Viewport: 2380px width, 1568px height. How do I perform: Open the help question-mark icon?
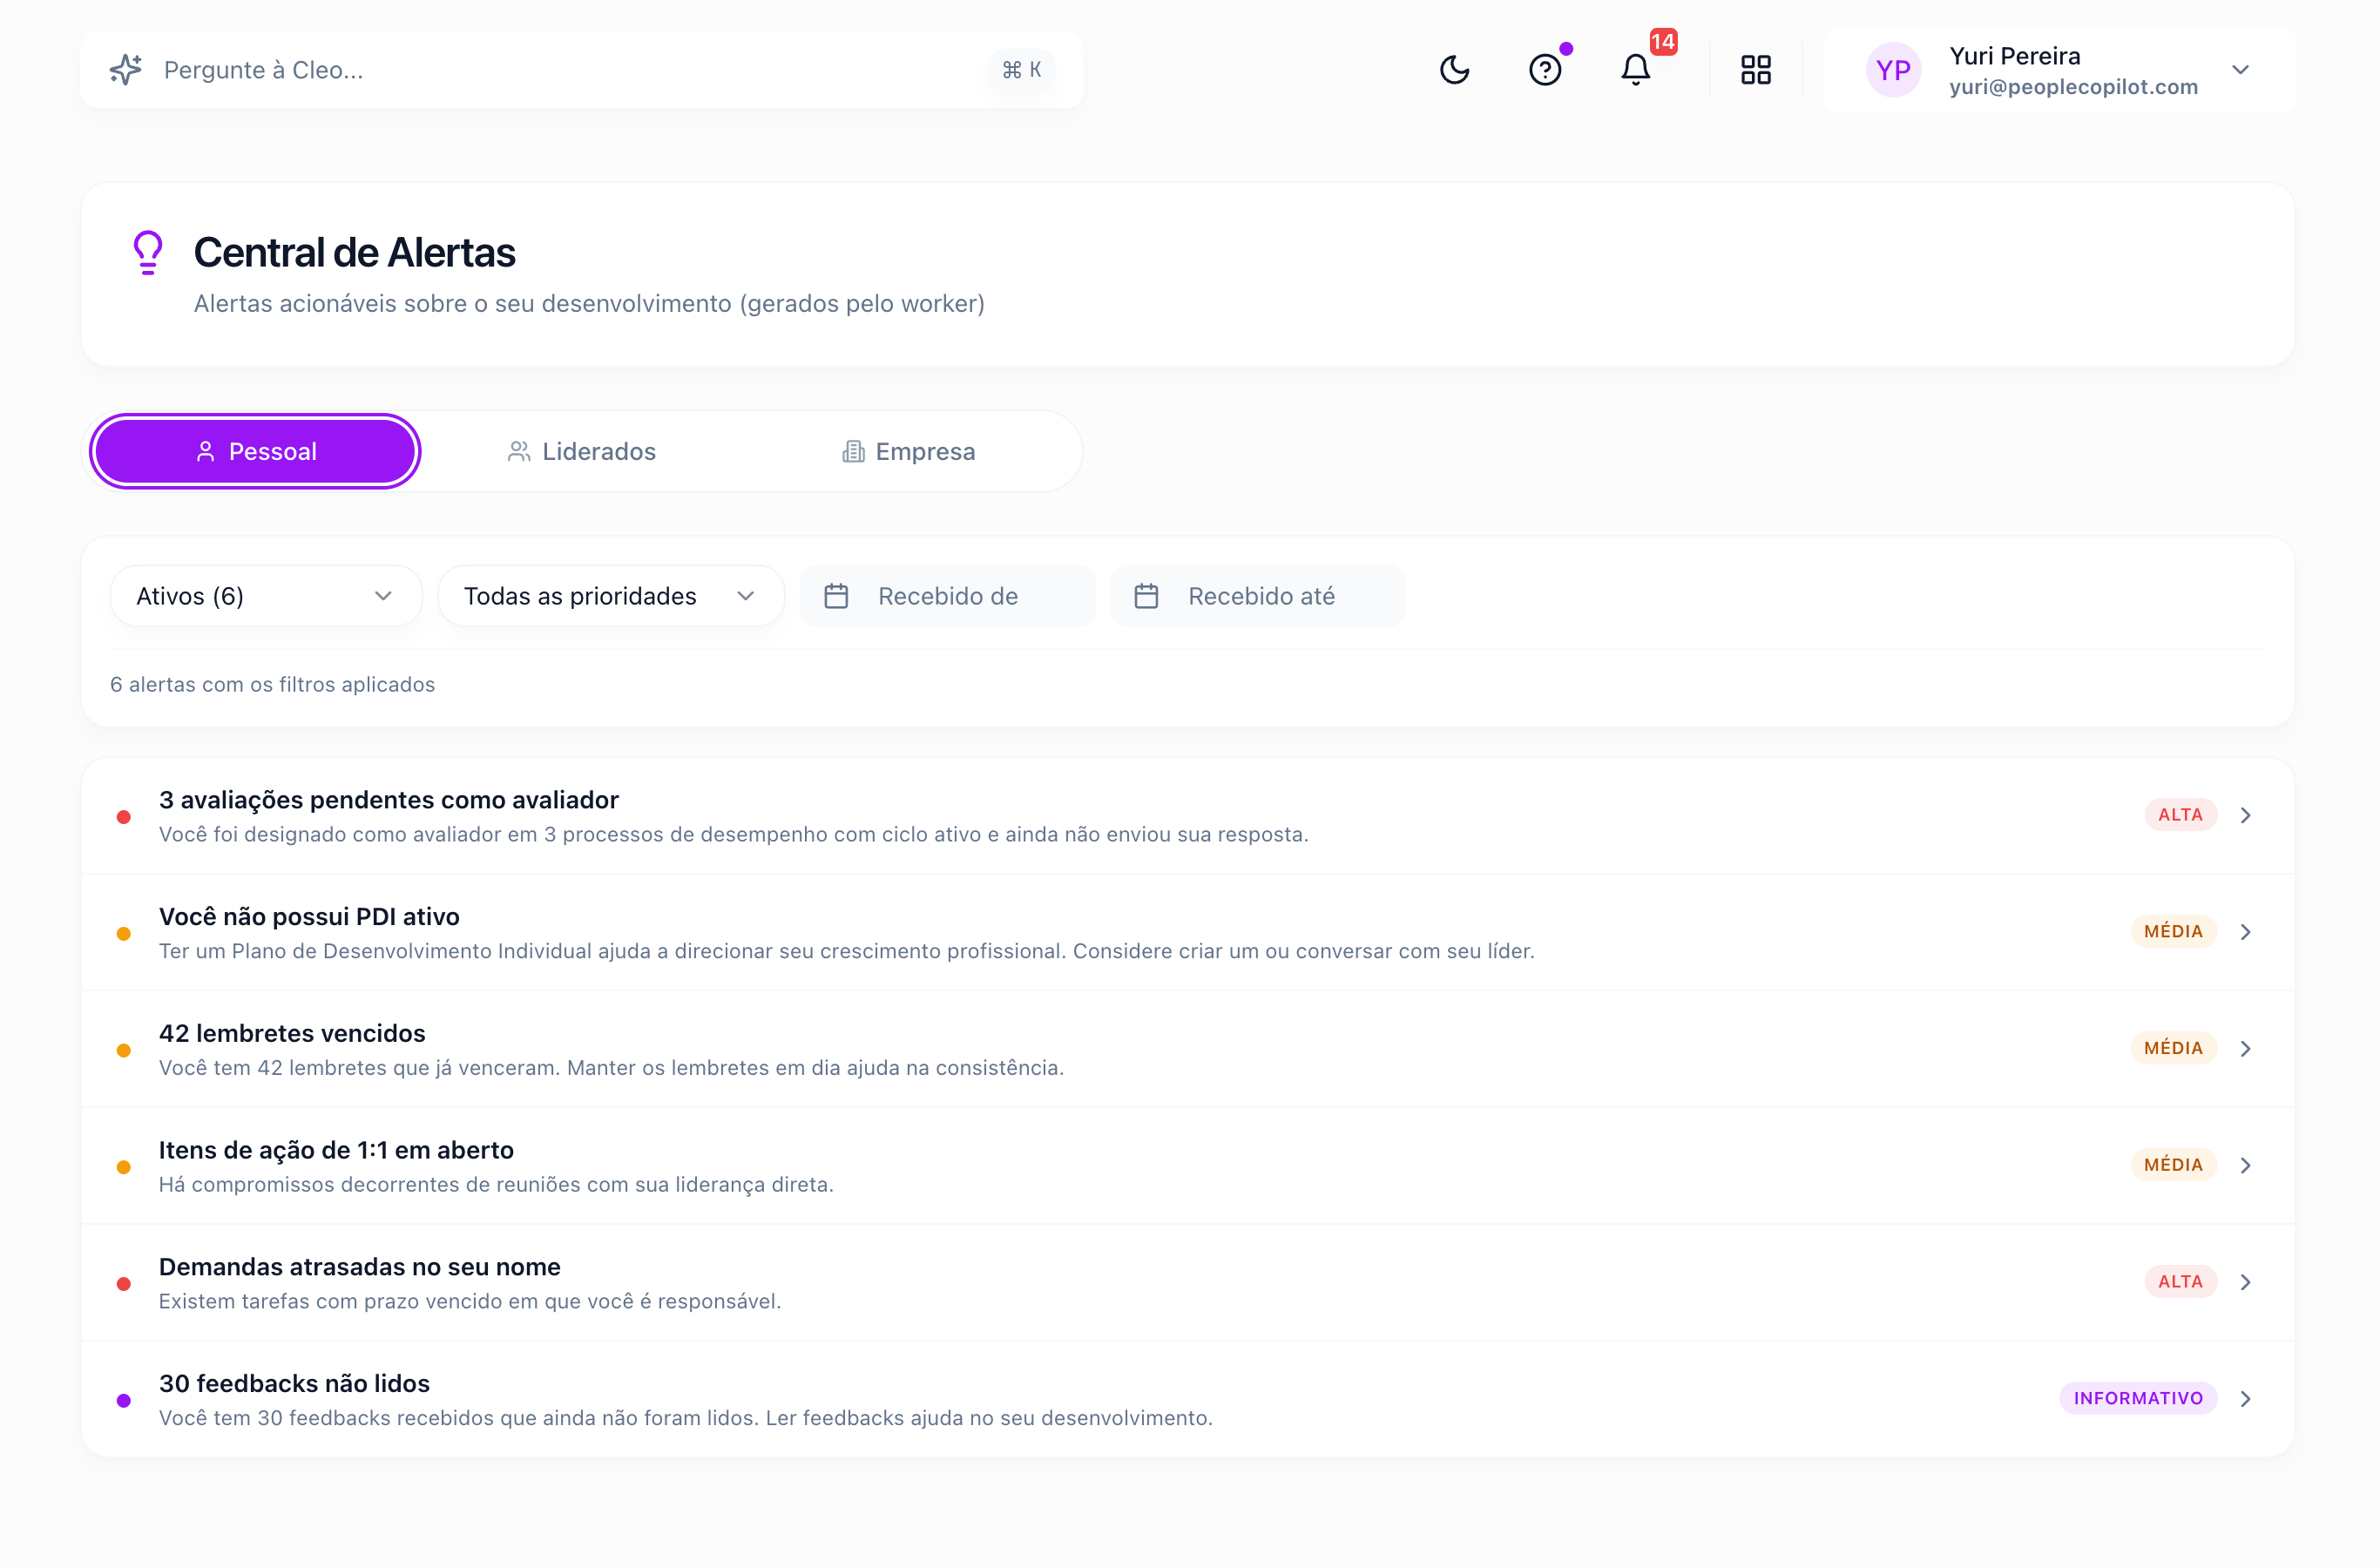pos(1545,70)
